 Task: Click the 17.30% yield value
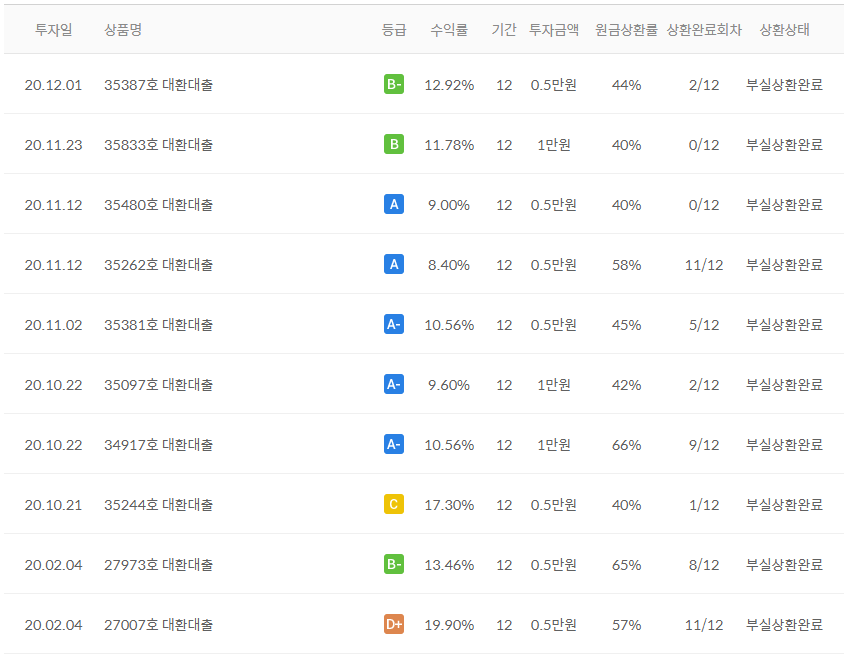(449, 506)
